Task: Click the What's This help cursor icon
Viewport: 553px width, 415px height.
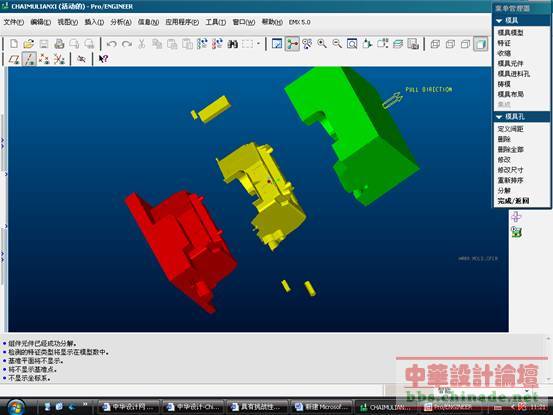Action: (x=103, y=59)
